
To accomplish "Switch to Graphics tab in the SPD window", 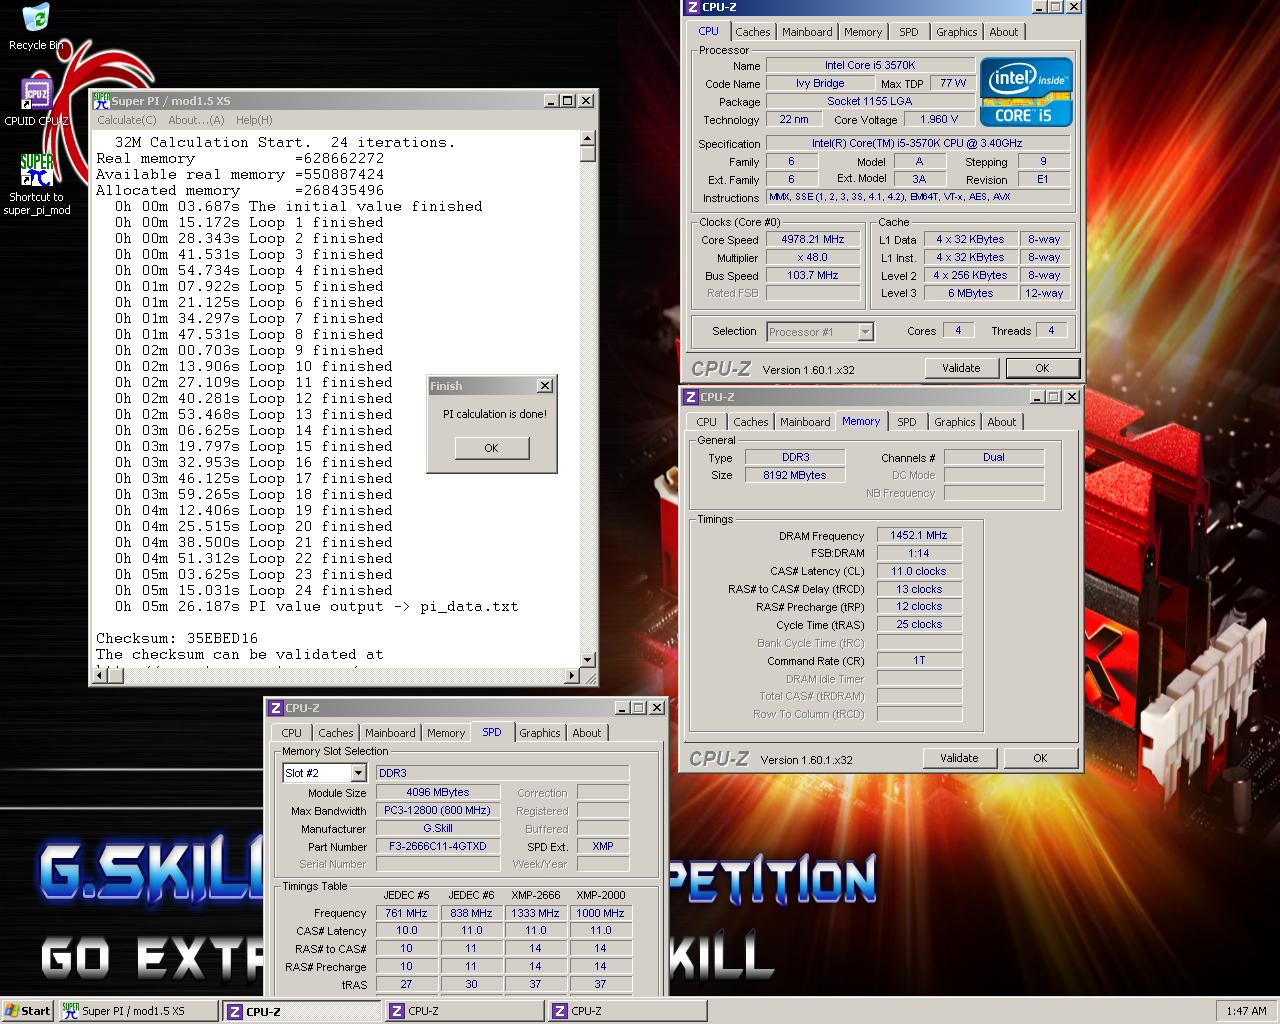I will click(540, 733).
